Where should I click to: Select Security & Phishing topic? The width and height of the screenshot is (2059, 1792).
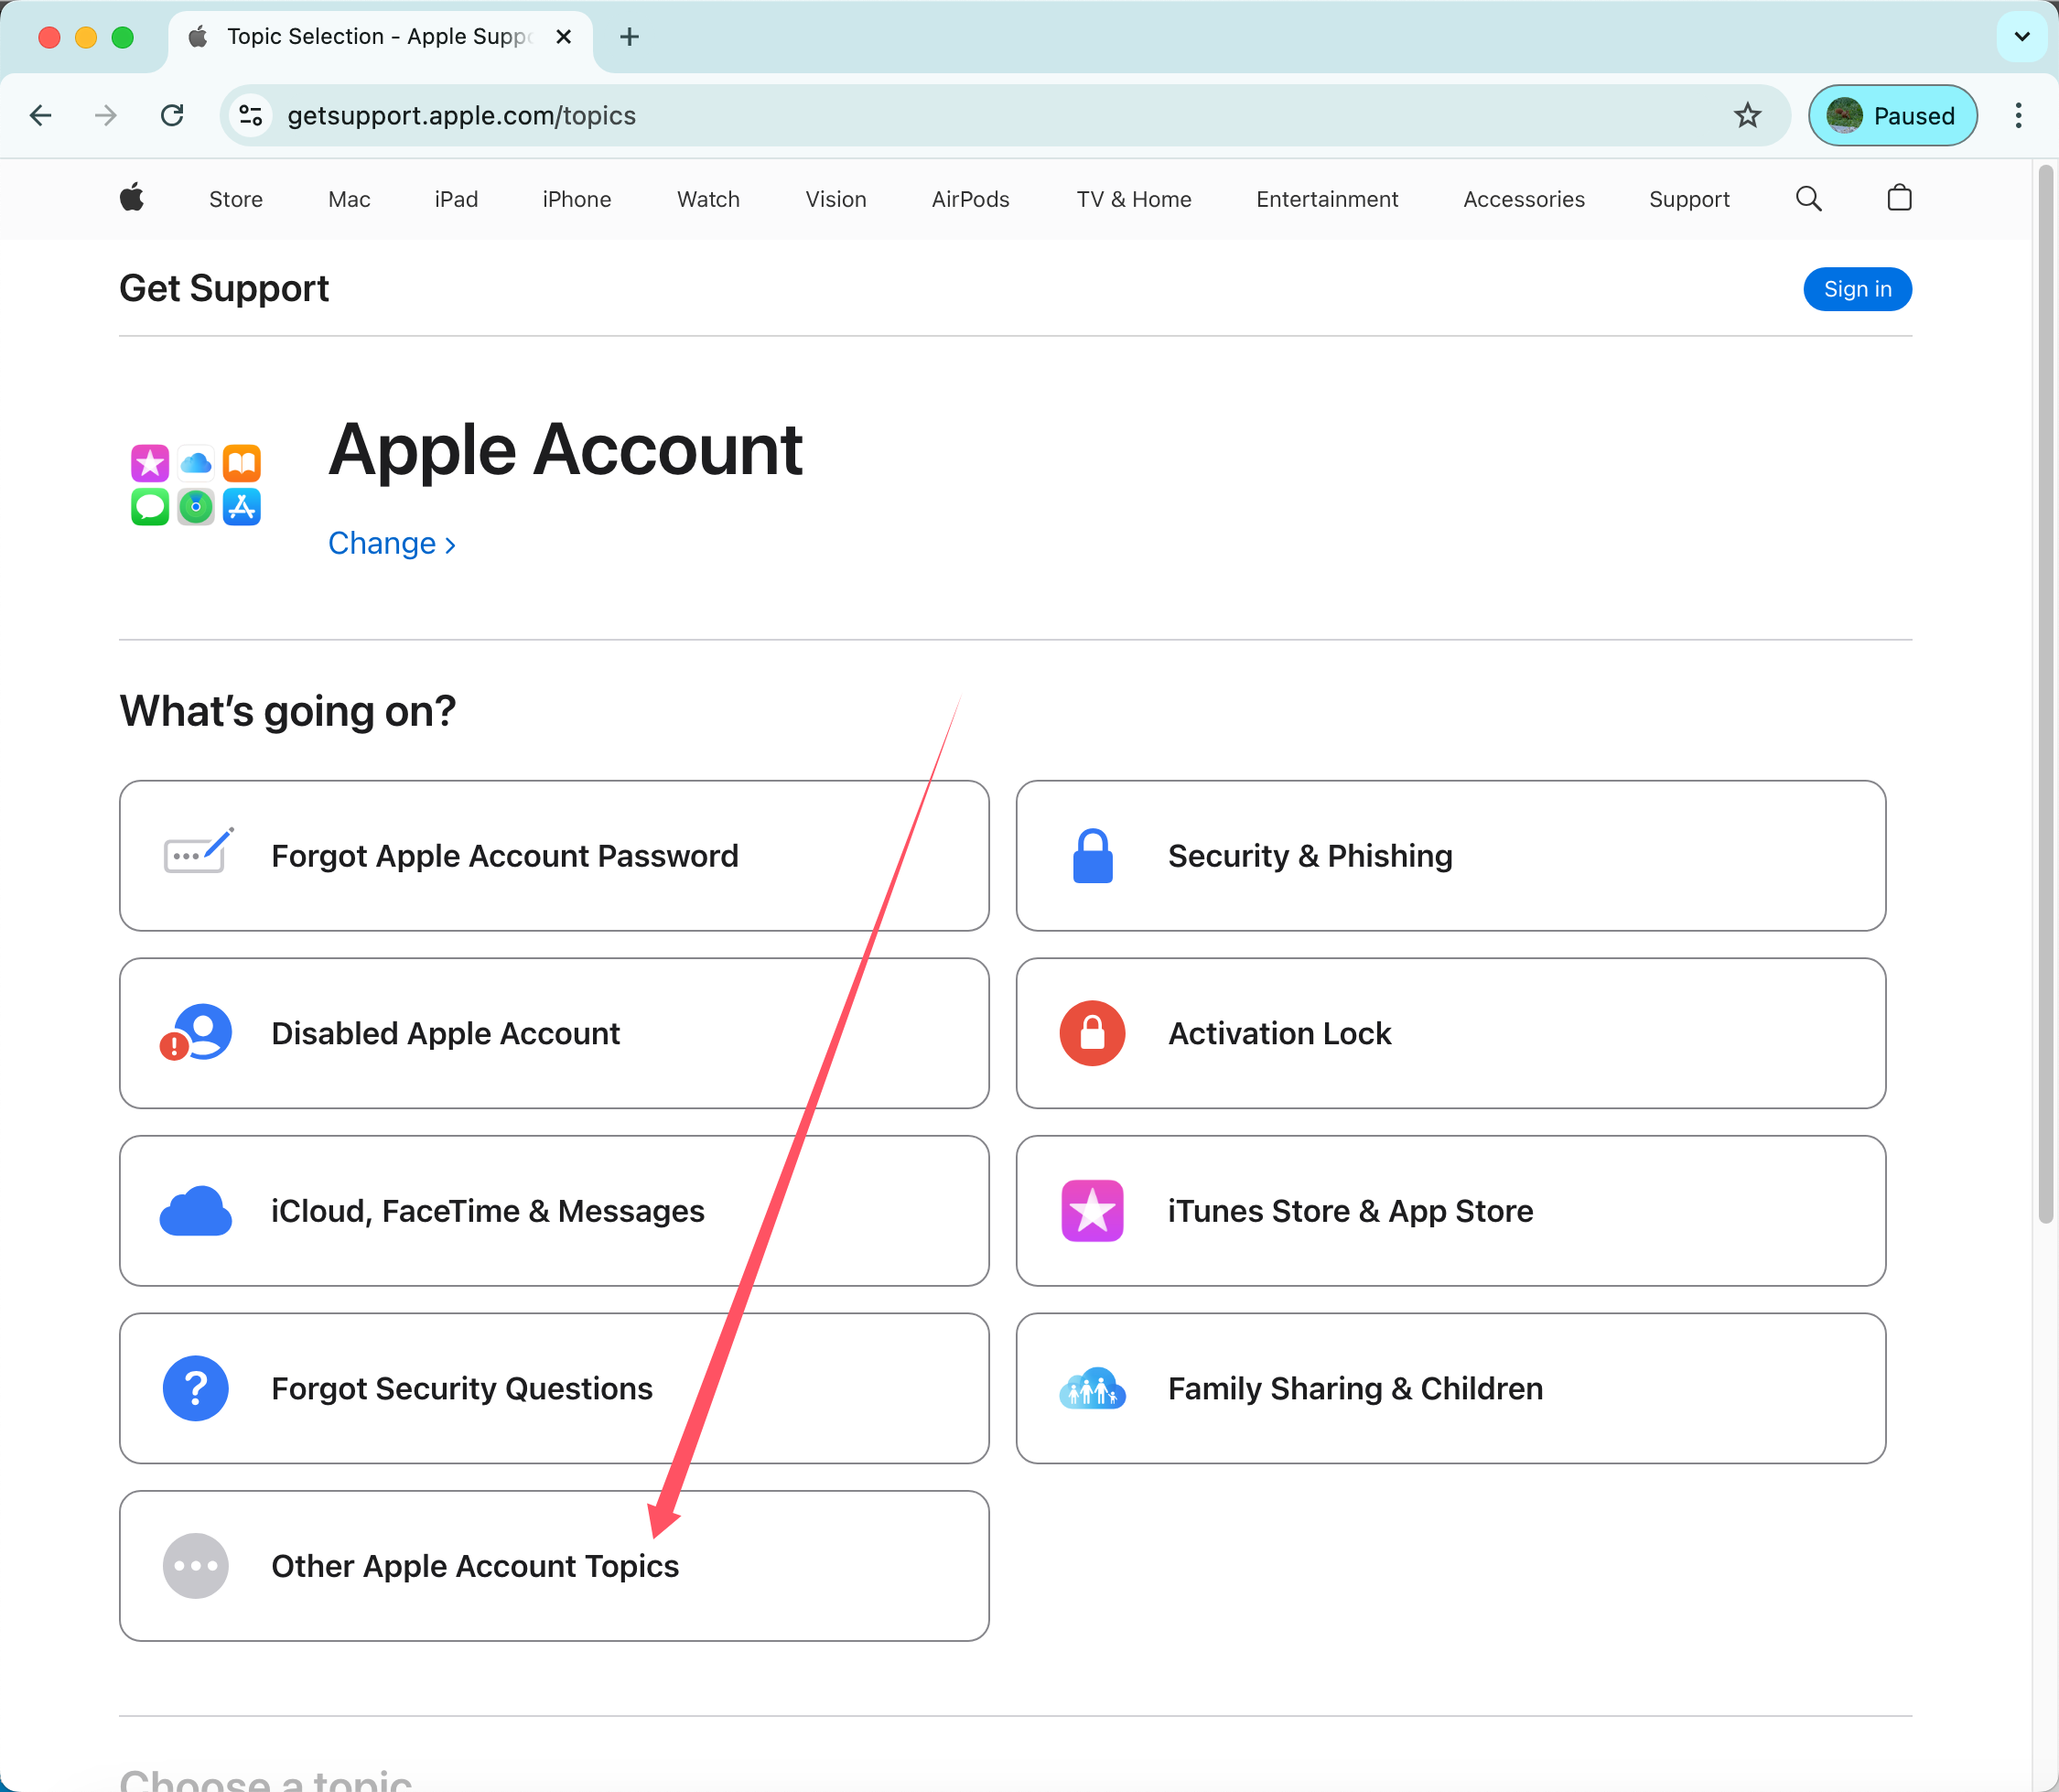pyautogui.click(x=1451, y=856)
